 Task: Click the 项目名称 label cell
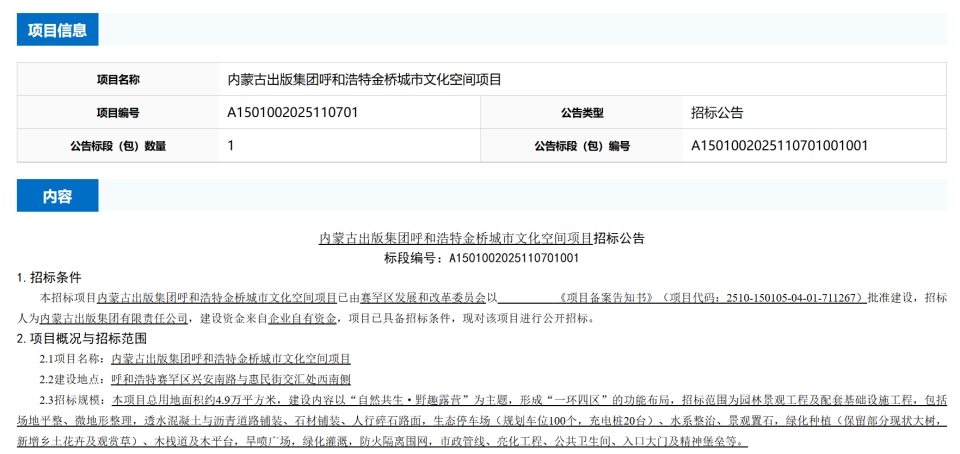[x=118, y=80]
